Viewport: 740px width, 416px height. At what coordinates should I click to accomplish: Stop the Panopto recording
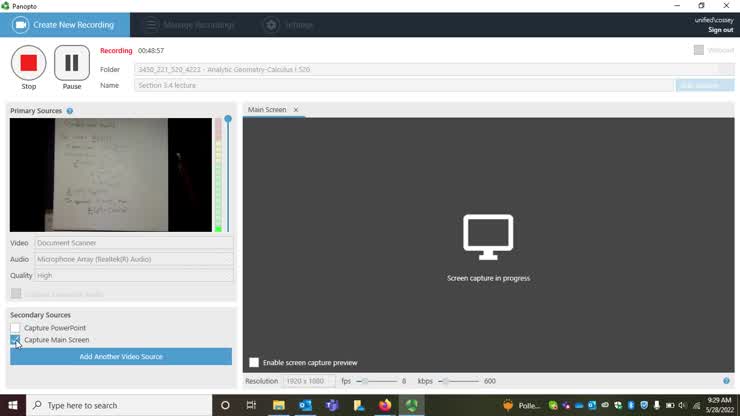(29, 63)
